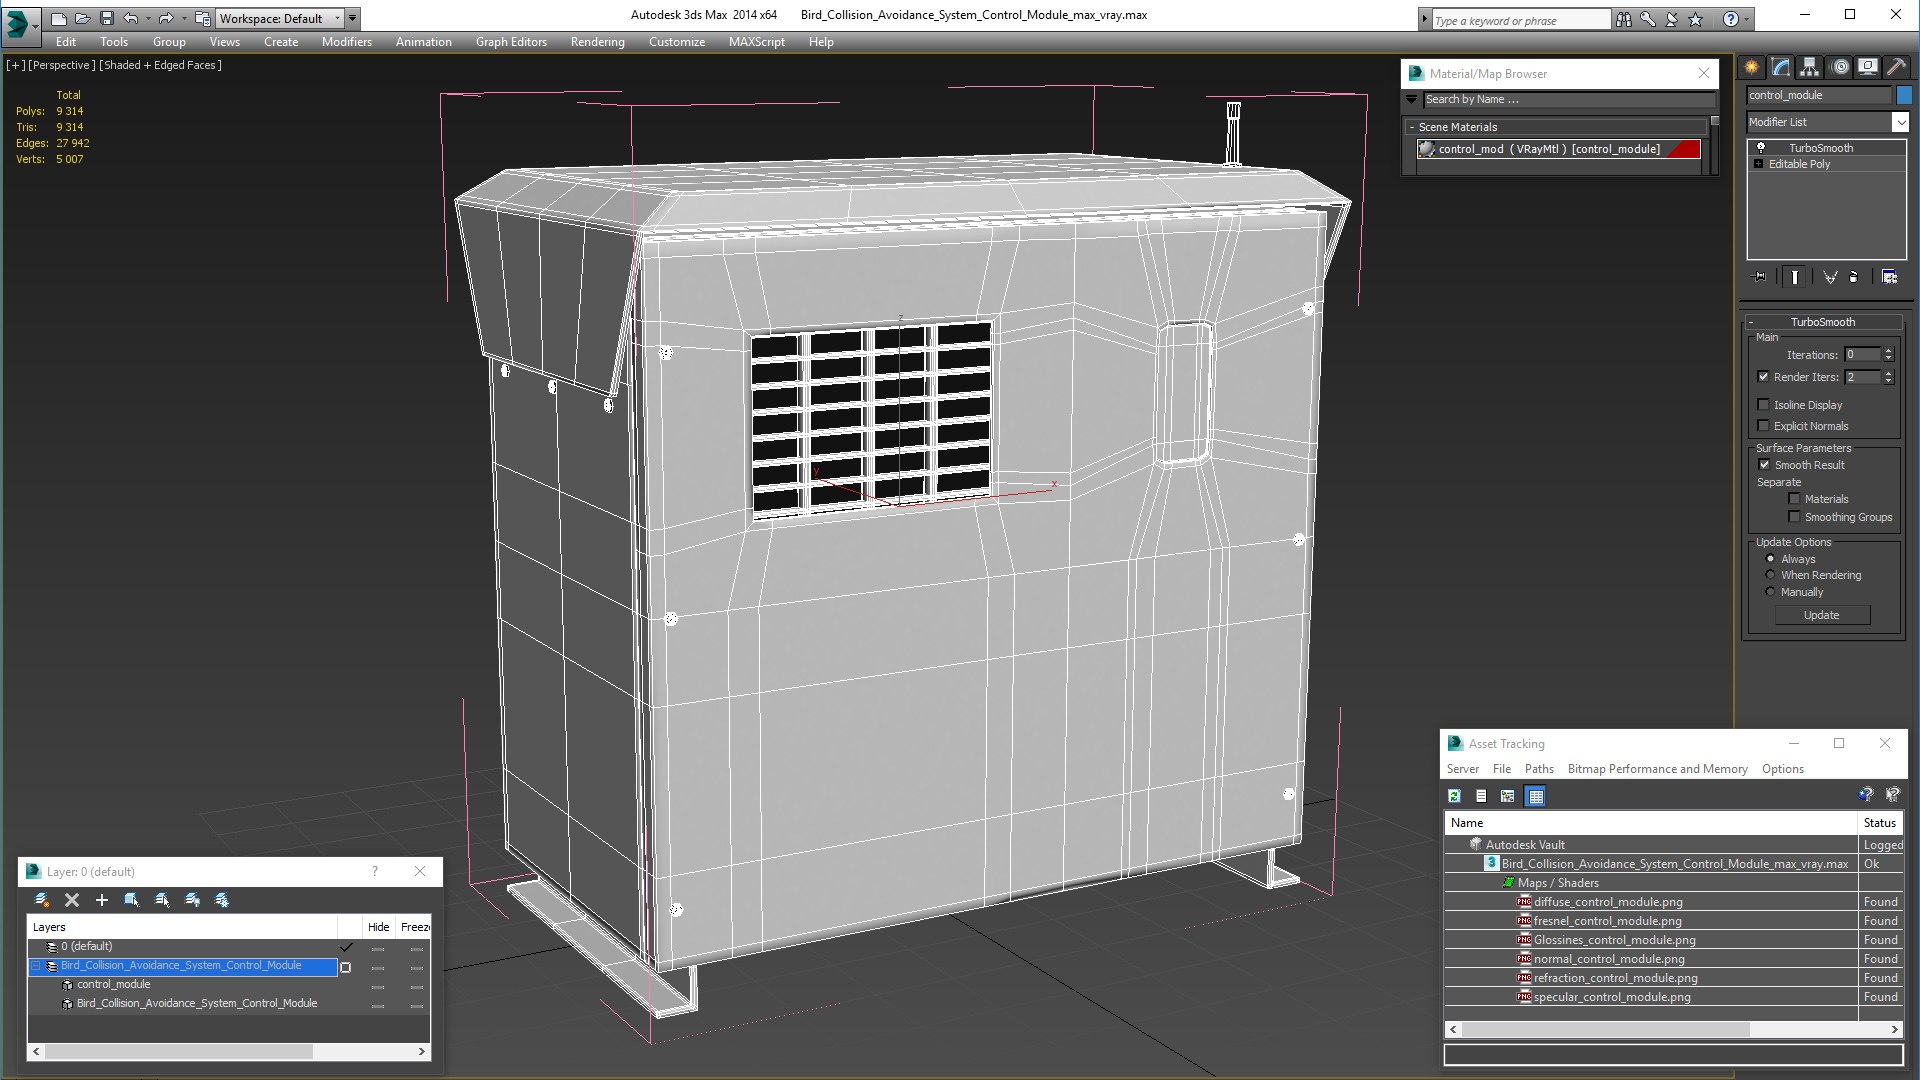This screenshot has width=1920, height=1080.
Task: Expand the Editable Poly stack entry
Action: tap(1758, 164)
